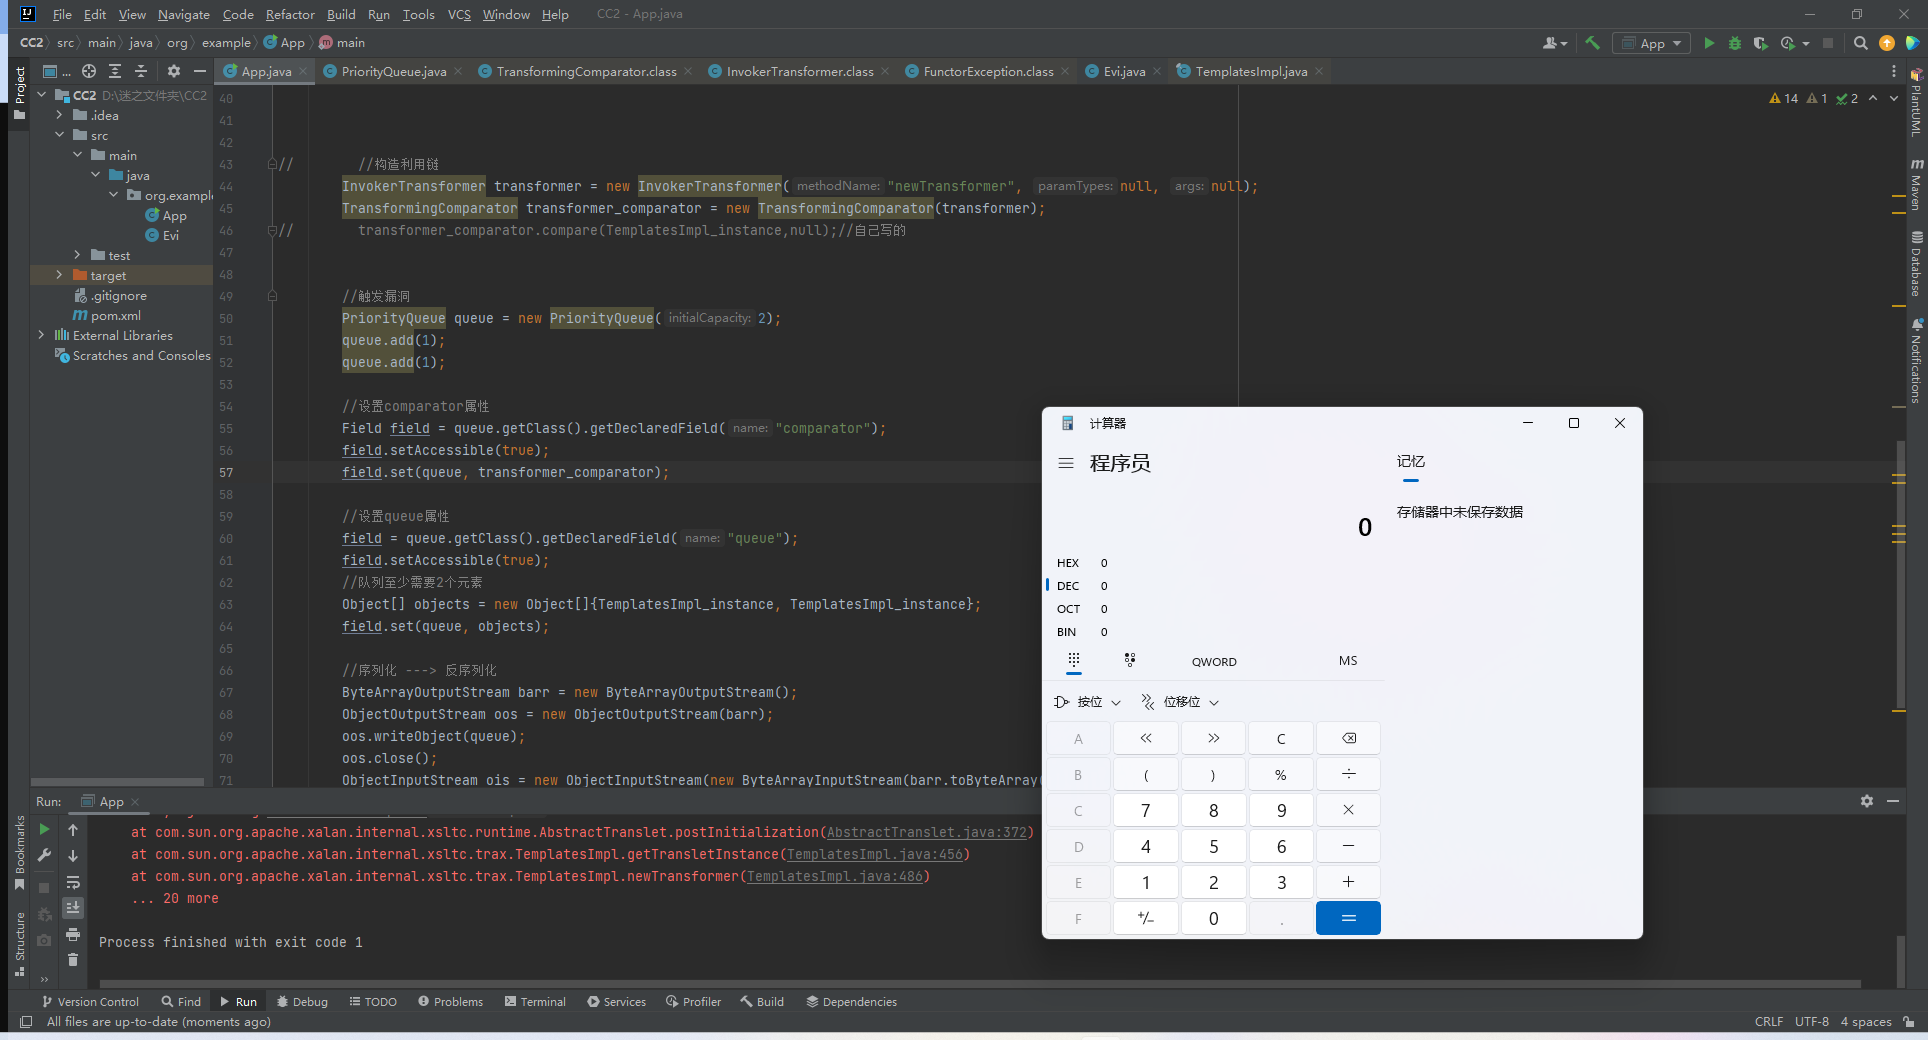Click the orange IDE update arrow icon
1928x1040 pixels.
(1887, 43)
